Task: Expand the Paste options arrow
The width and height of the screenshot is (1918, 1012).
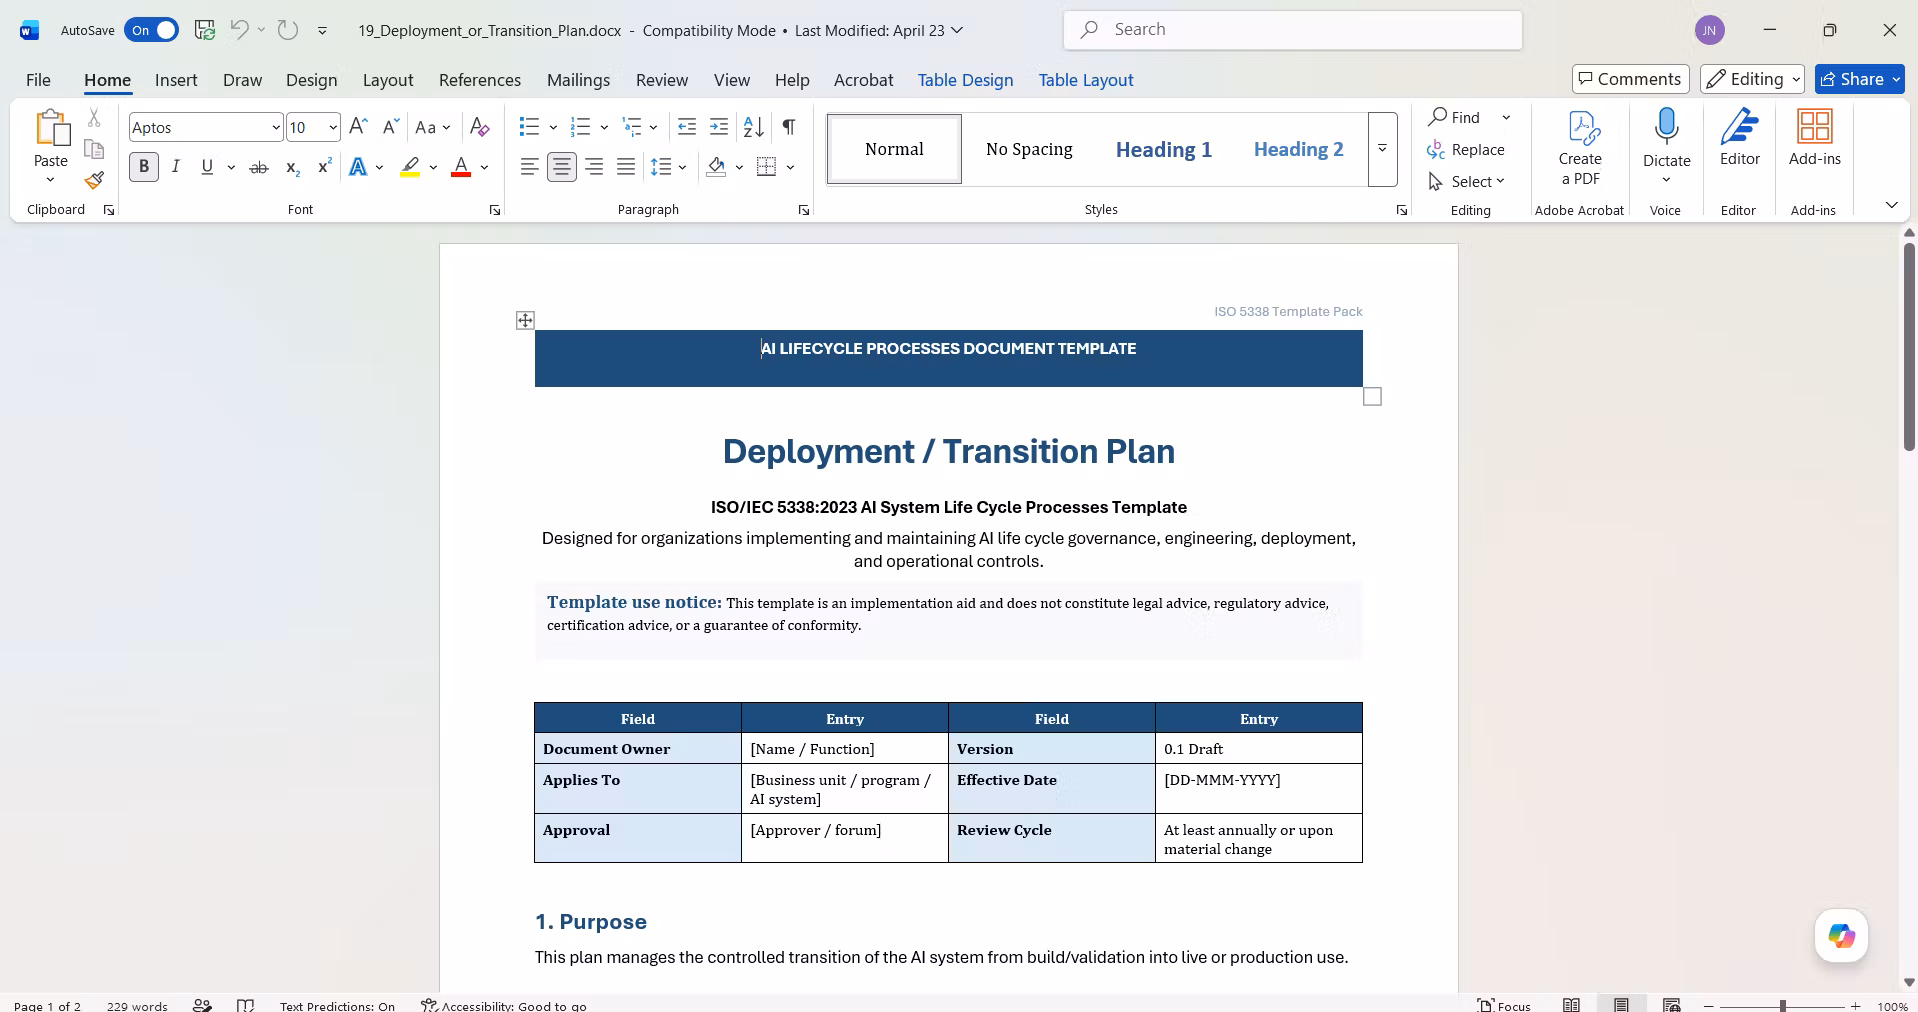Action: (50, 180)
